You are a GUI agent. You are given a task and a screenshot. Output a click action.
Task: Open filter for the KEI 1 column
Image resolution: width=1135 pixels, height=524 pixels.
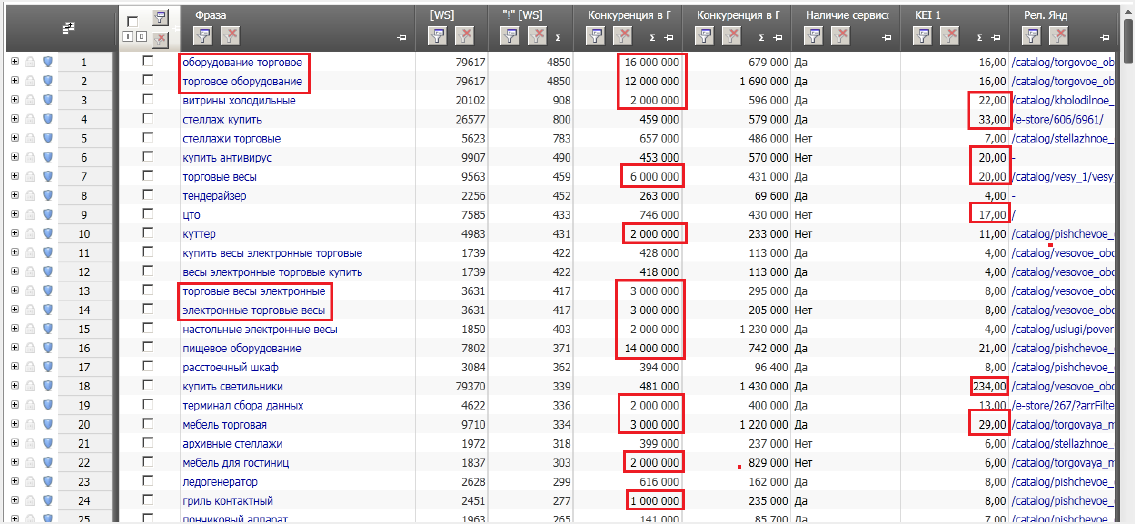click(x=923, y=35)
